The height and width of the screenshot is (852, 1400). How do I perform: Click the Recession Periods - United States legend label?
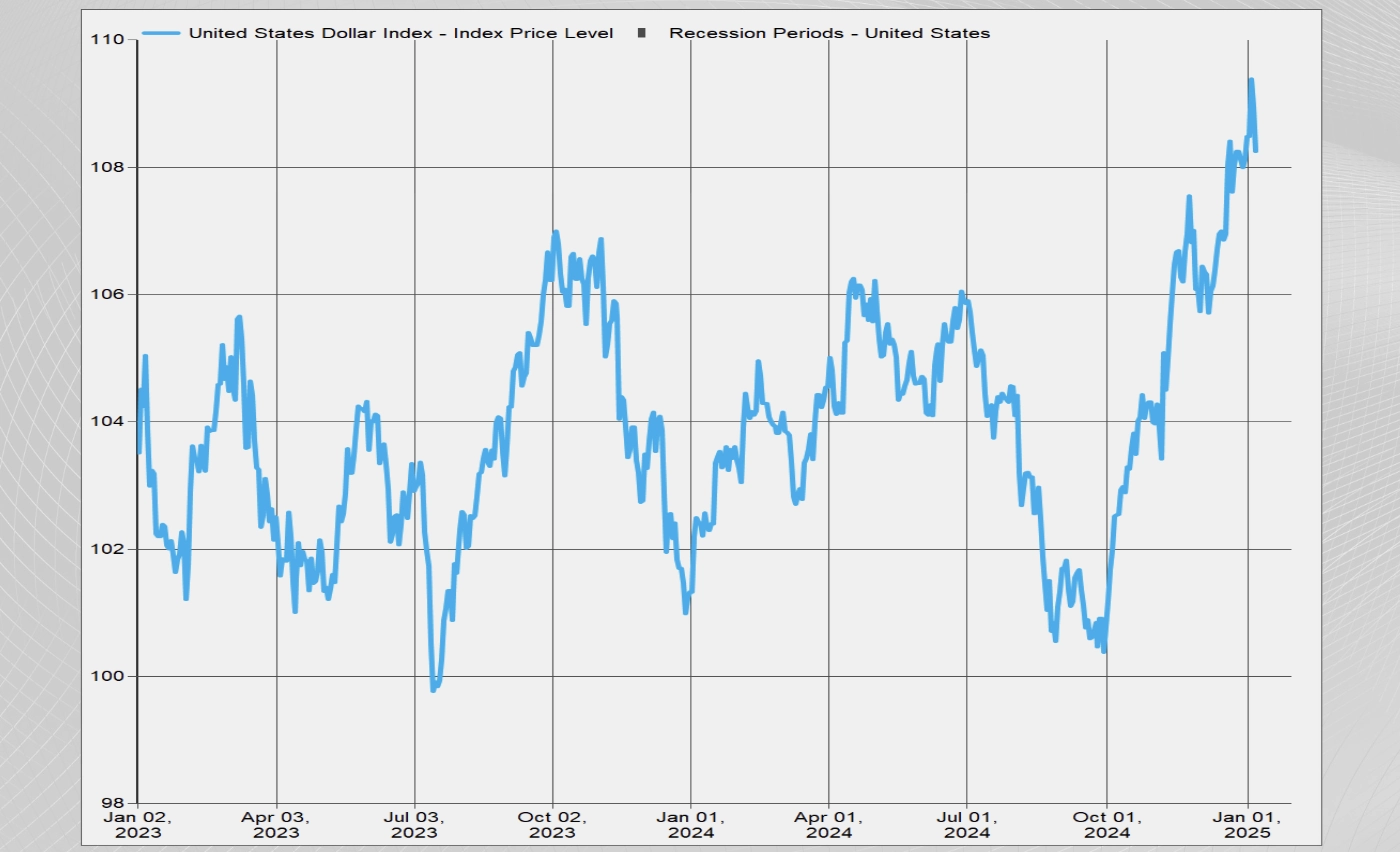[830, 33]
